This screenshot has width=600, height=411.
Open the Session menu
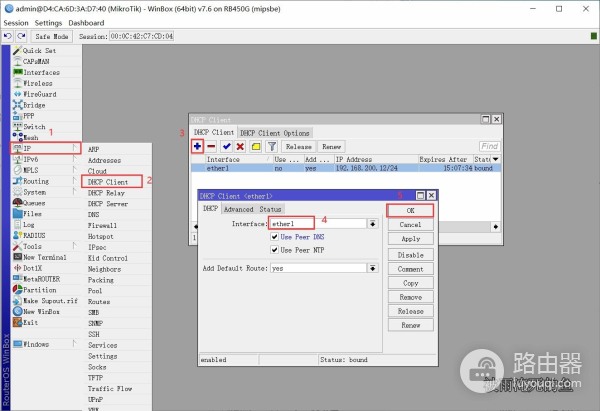16,23
